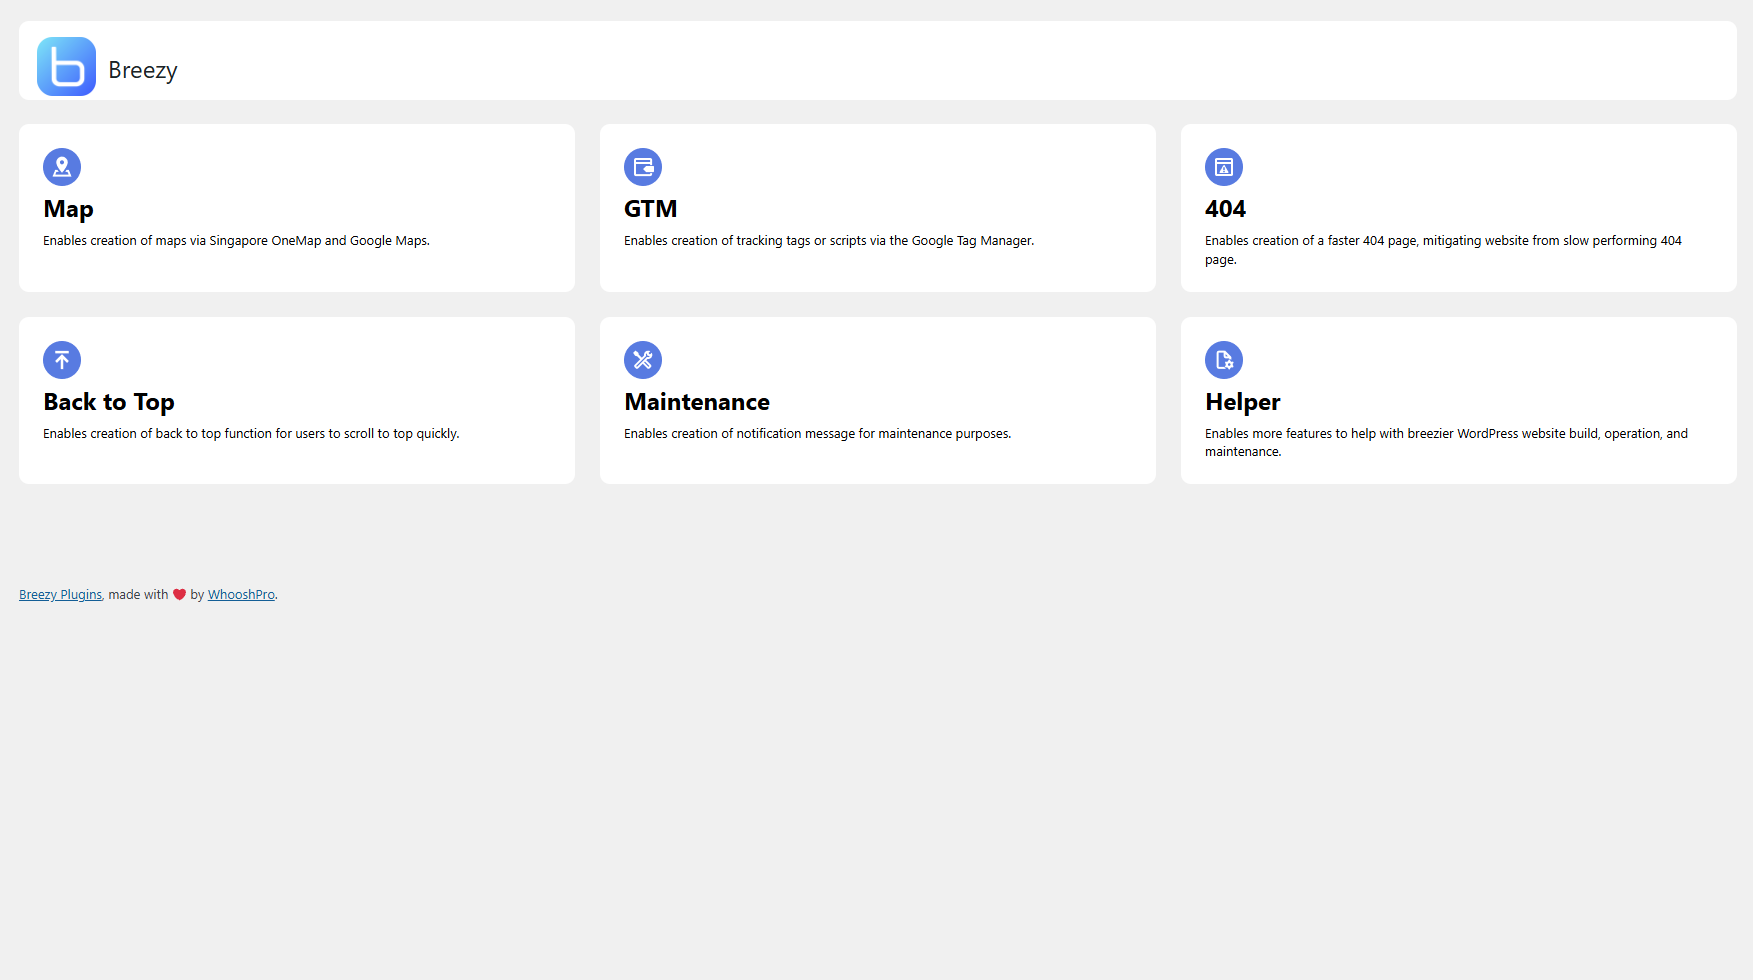Image resolution: width=1753 pixels, height=980 pixels.
Task: Click the 404 warning window icon
Action: pos(1224,167)
